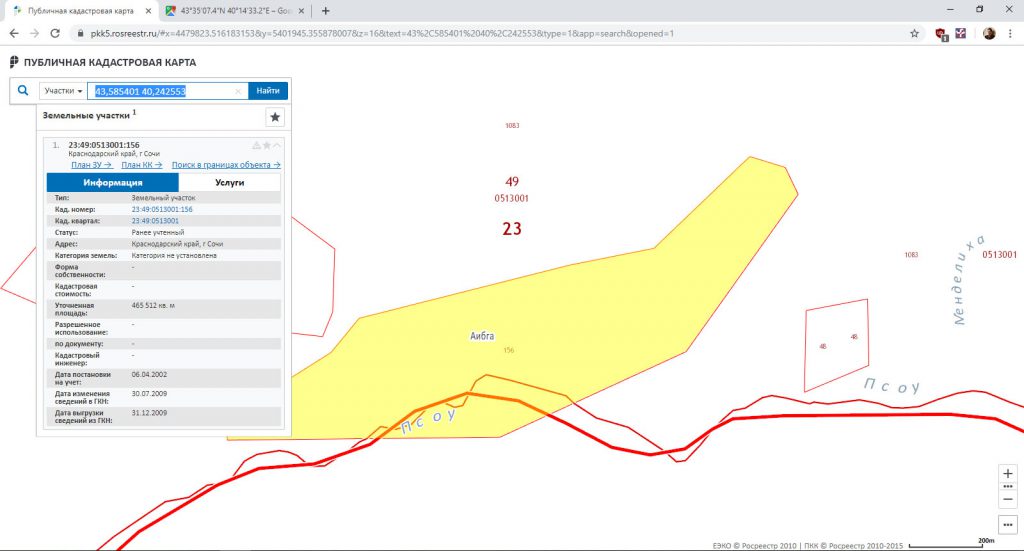Open the map tools menu below zoom controls
The image size is (1024, 551).
(1008, 525)
